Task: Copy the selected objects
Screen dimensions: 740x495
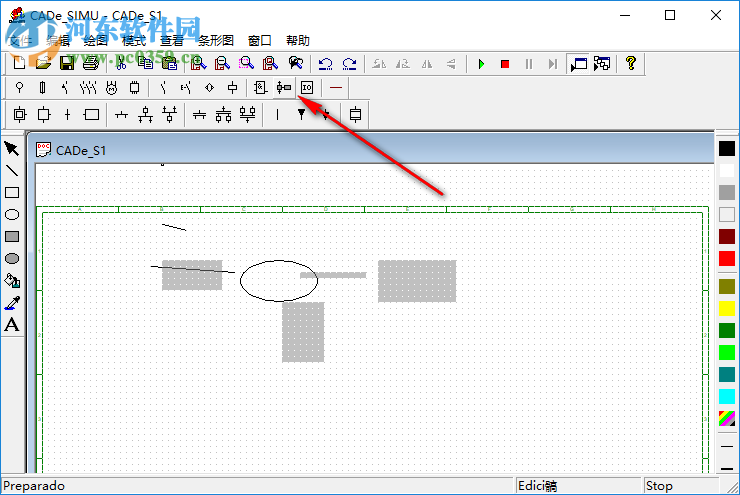Action: (145, 63)
